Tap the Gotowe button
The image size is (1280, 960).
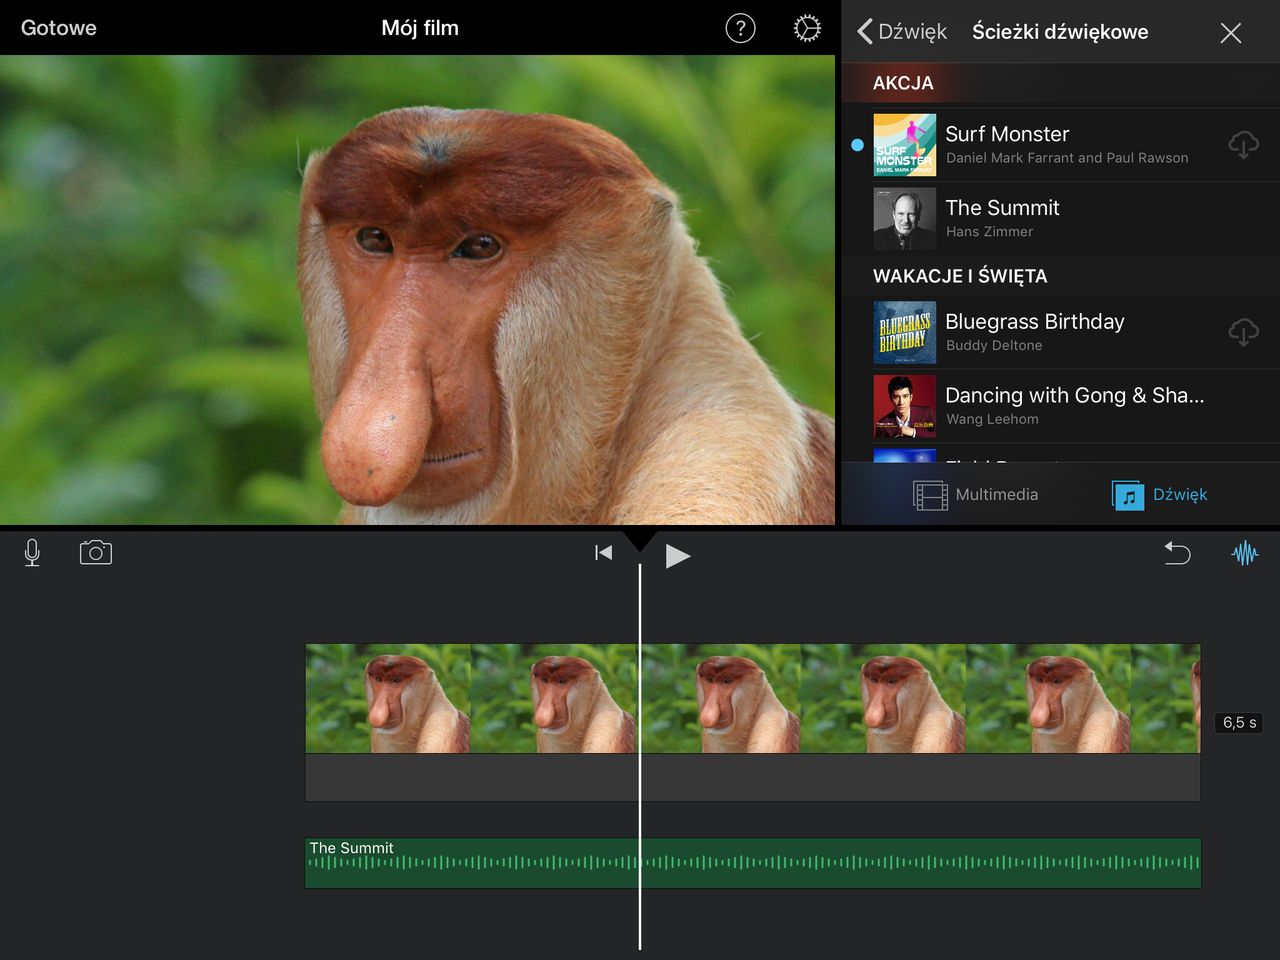[59, 28]
